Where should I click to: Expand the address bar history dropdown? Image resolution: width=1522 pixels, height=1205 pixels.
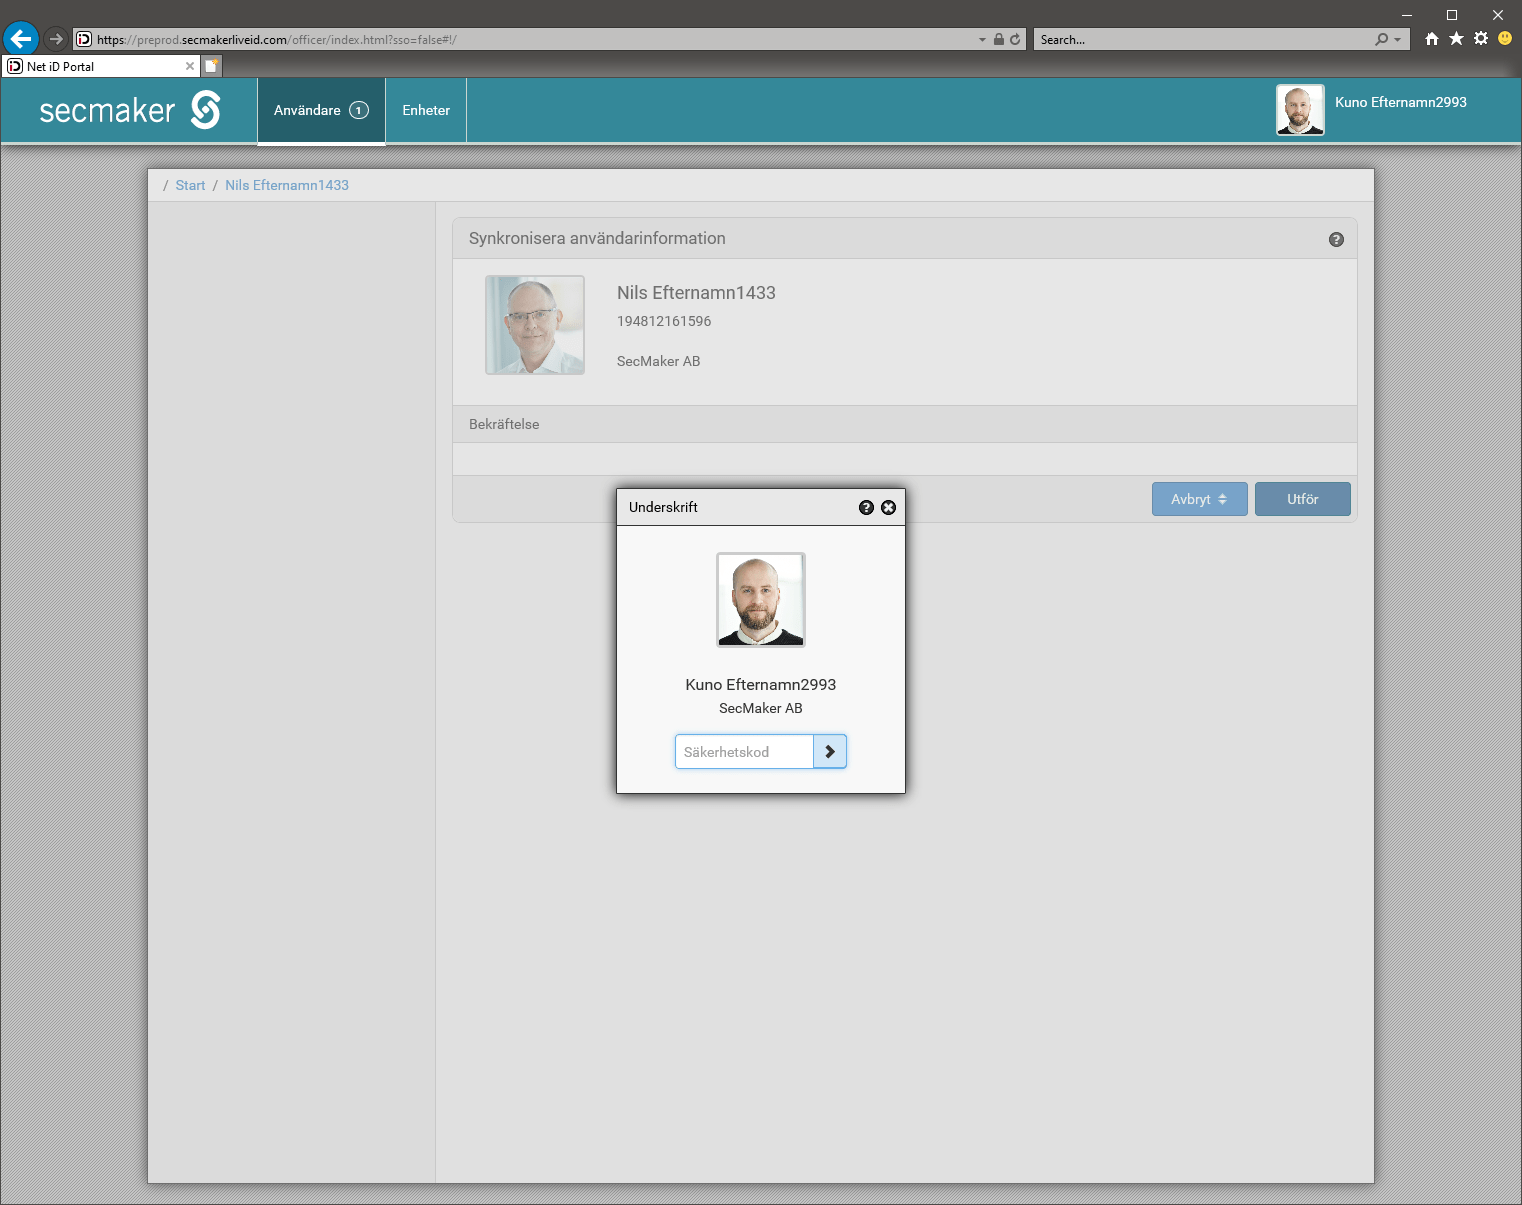click(x=982, y=40)
